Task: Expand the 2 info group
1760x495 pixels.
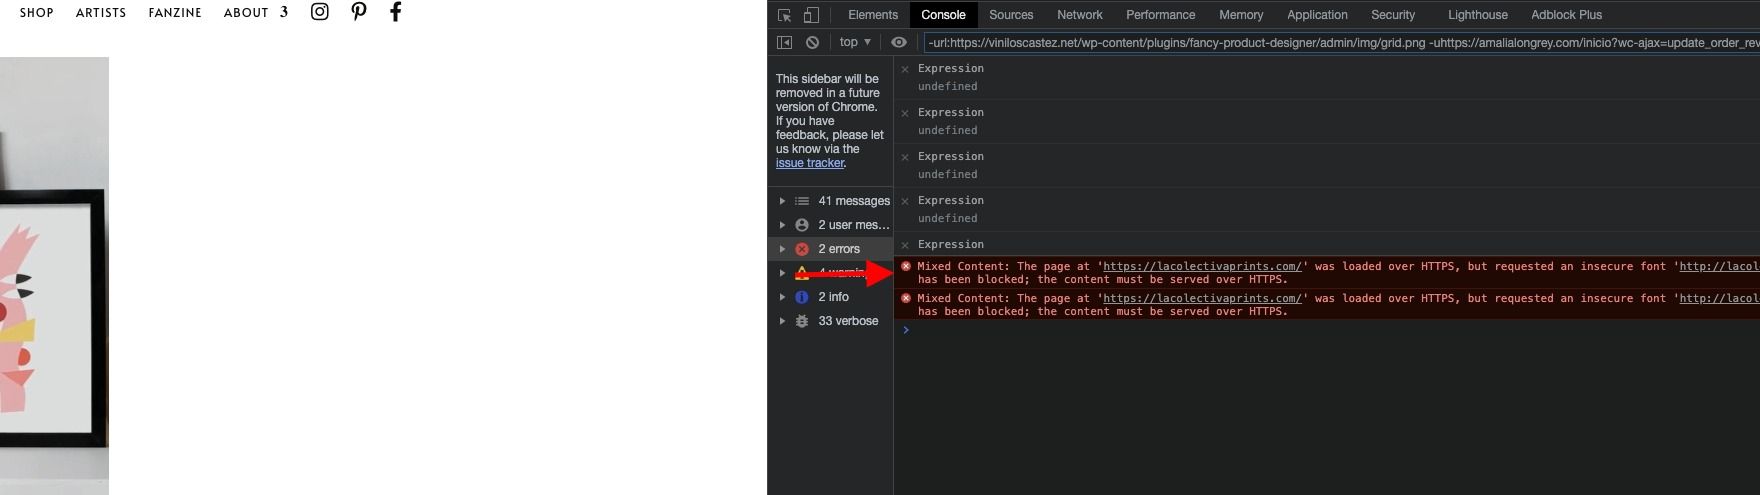Action: [782, 297]
